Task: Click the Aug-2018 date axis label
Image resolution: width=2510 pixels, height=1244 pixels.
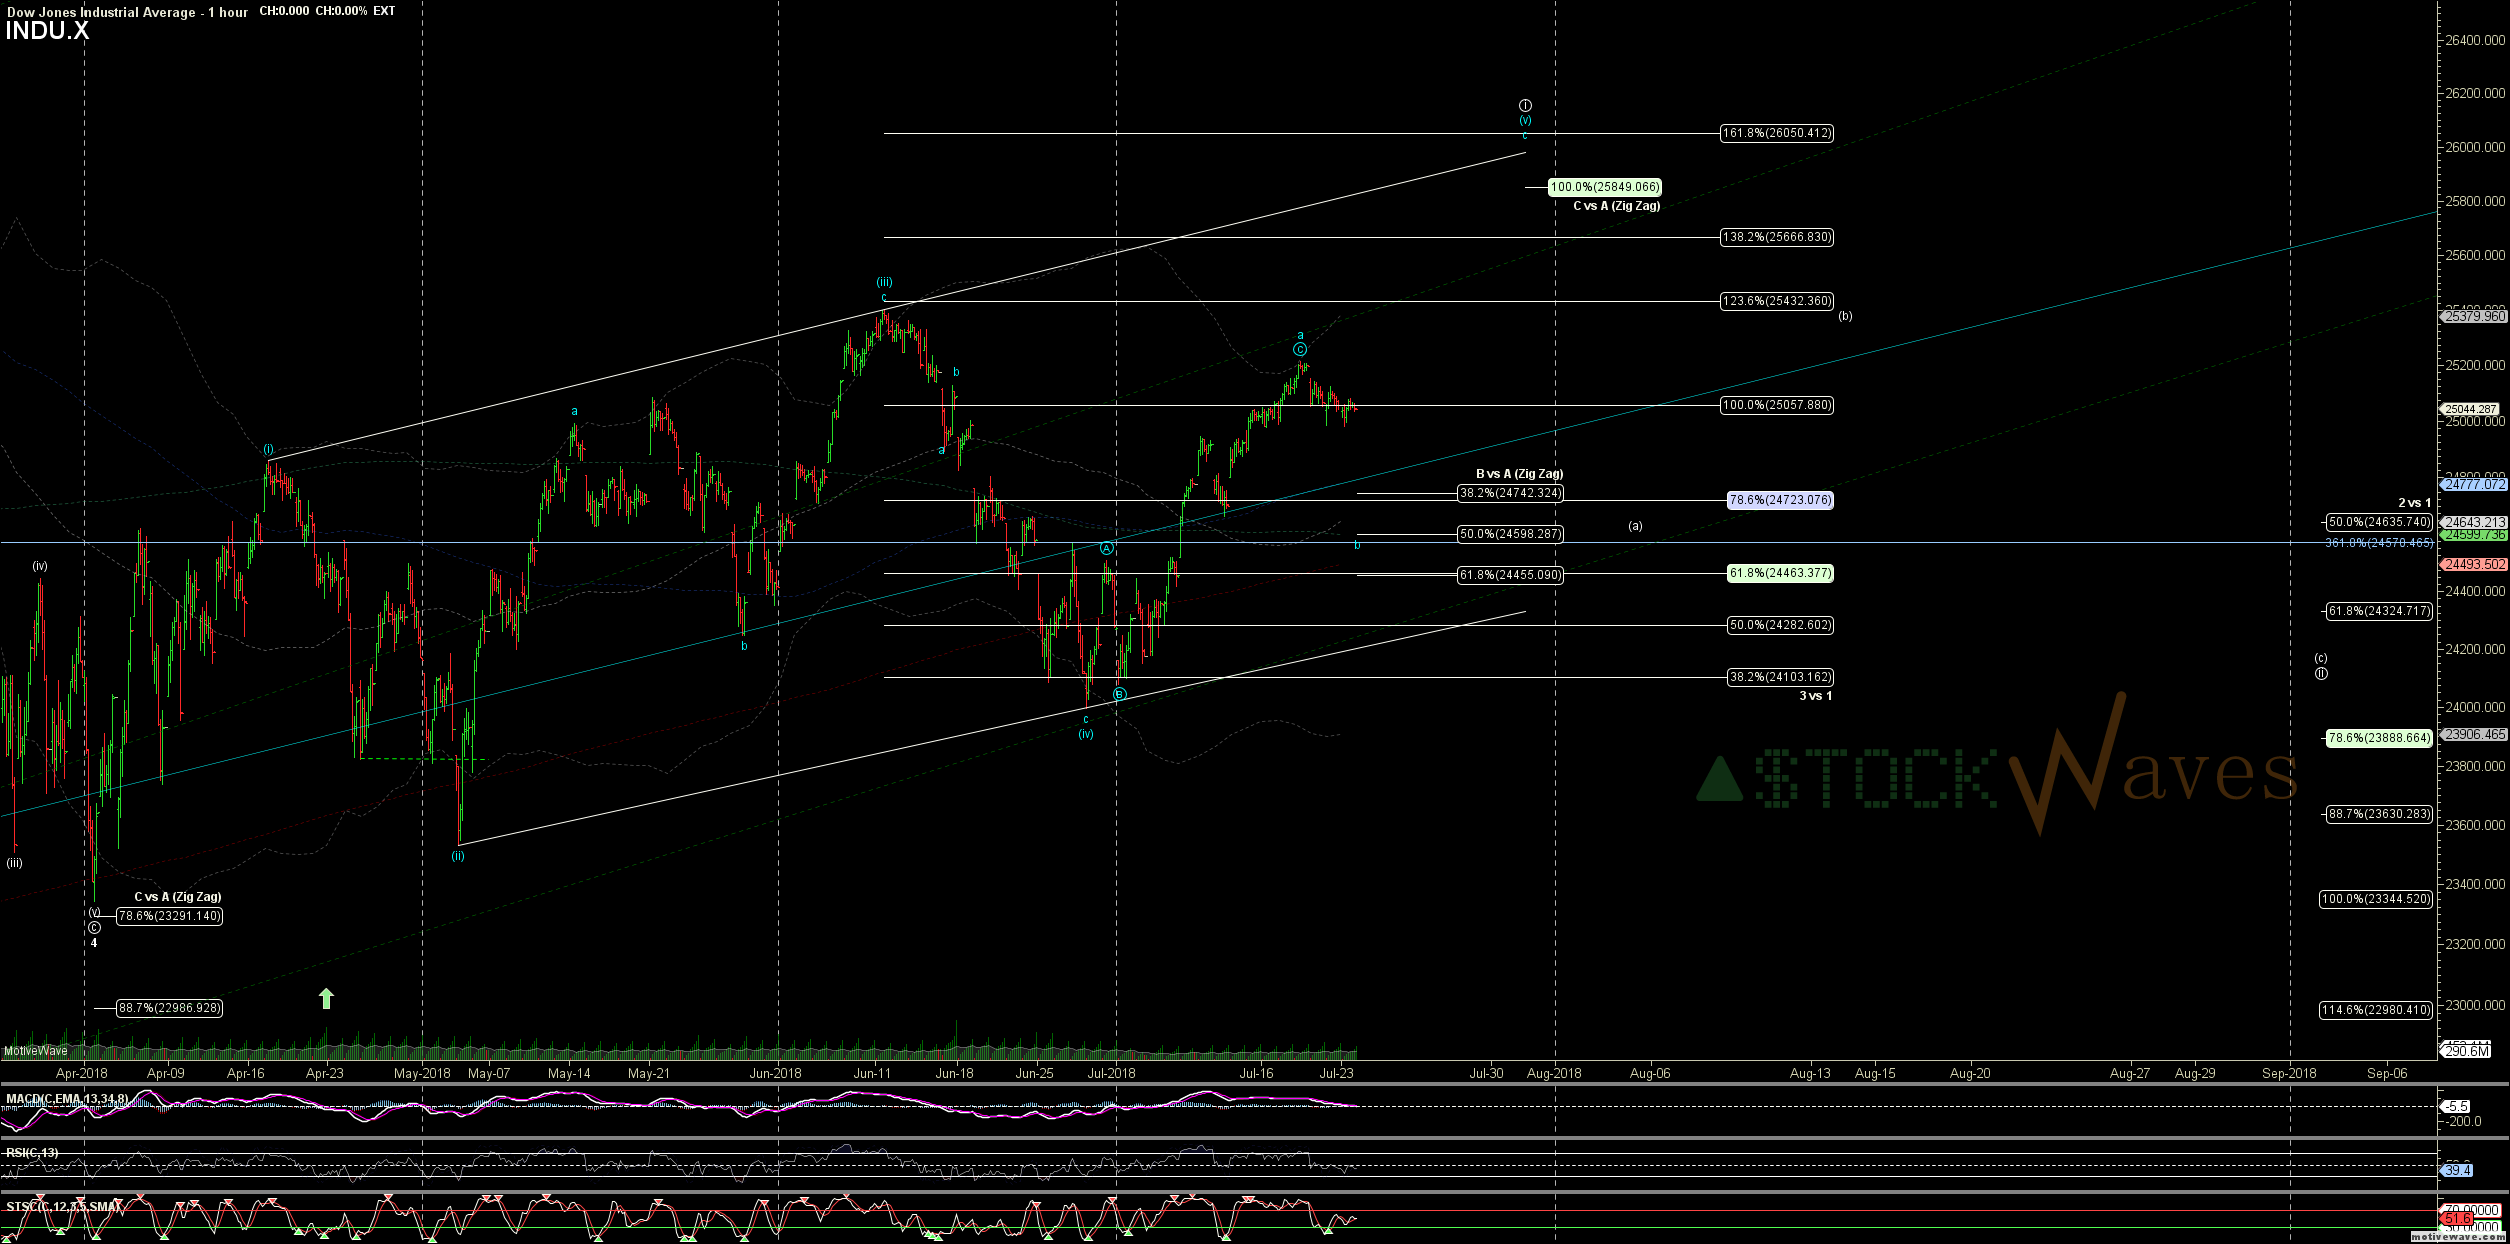Action: (1554, 1074)
